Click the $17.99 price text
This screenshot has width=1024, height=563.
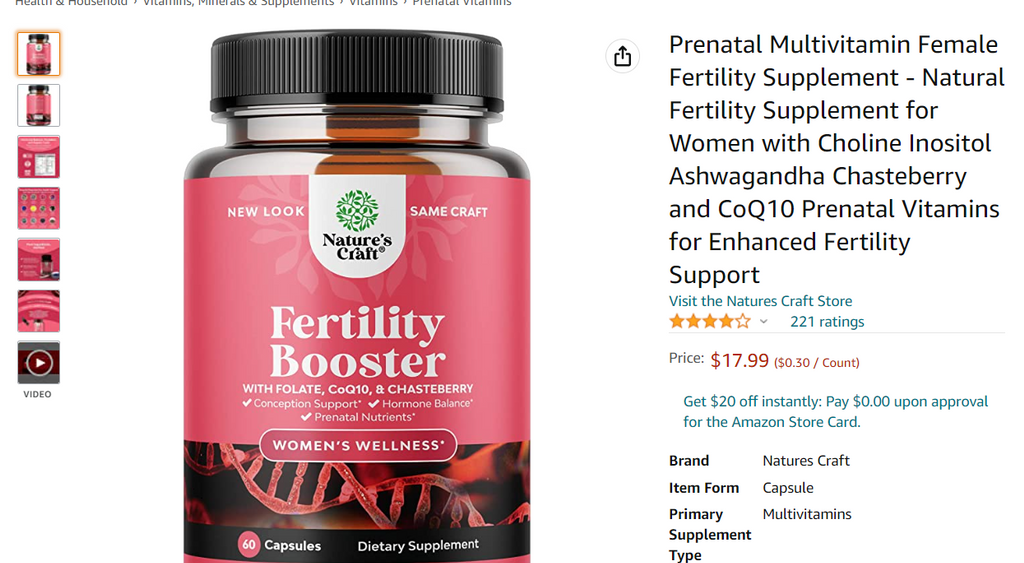(739, 361)
